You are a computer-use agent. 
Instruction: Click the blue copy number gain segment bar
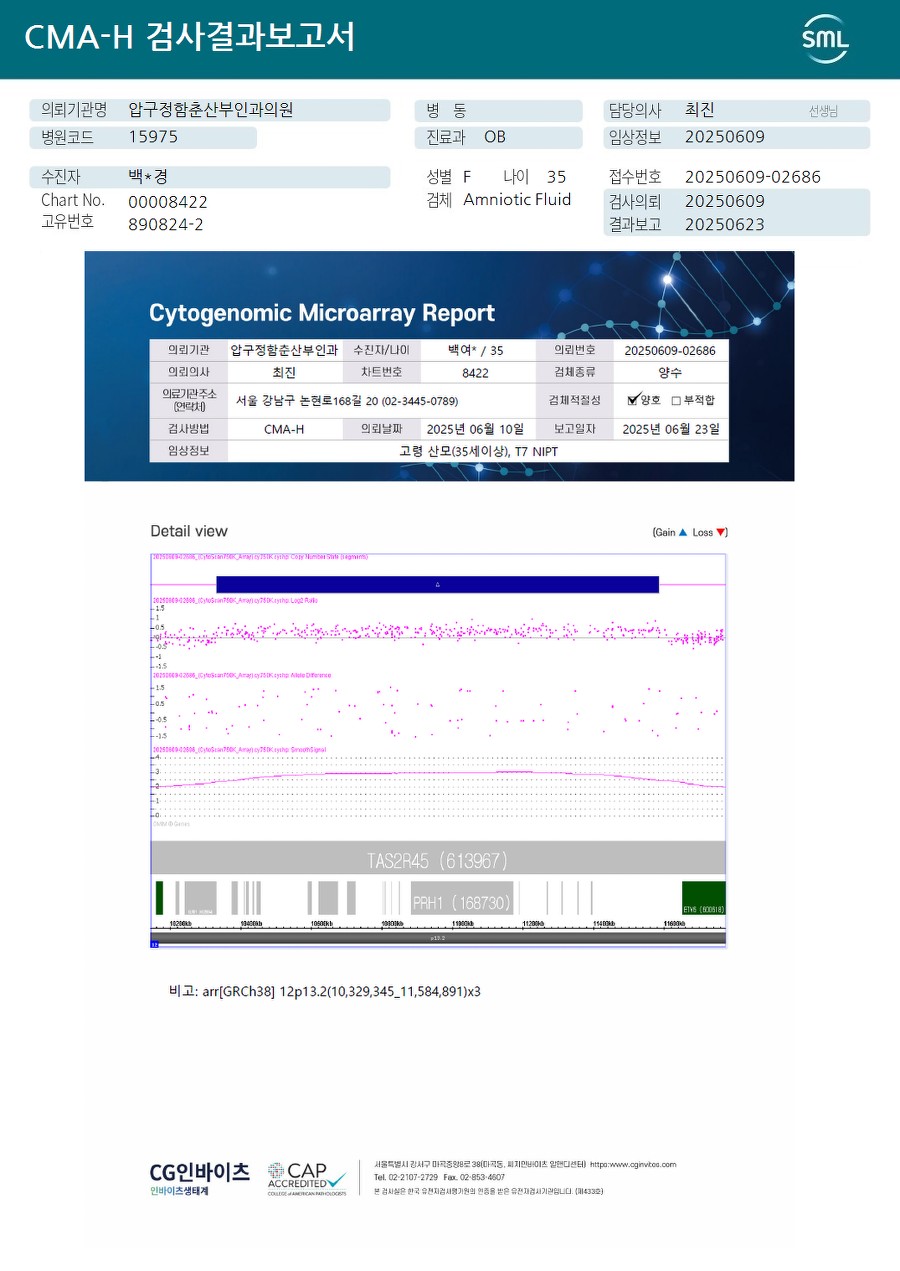point(437,584)
